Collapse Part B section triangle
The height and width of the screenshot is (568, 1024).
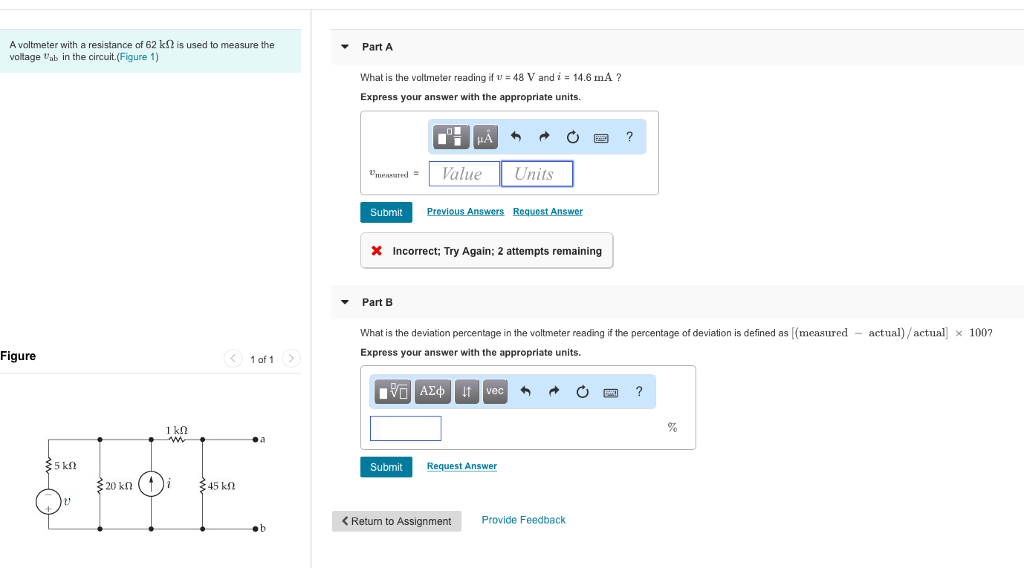click(x=345, y=302)
